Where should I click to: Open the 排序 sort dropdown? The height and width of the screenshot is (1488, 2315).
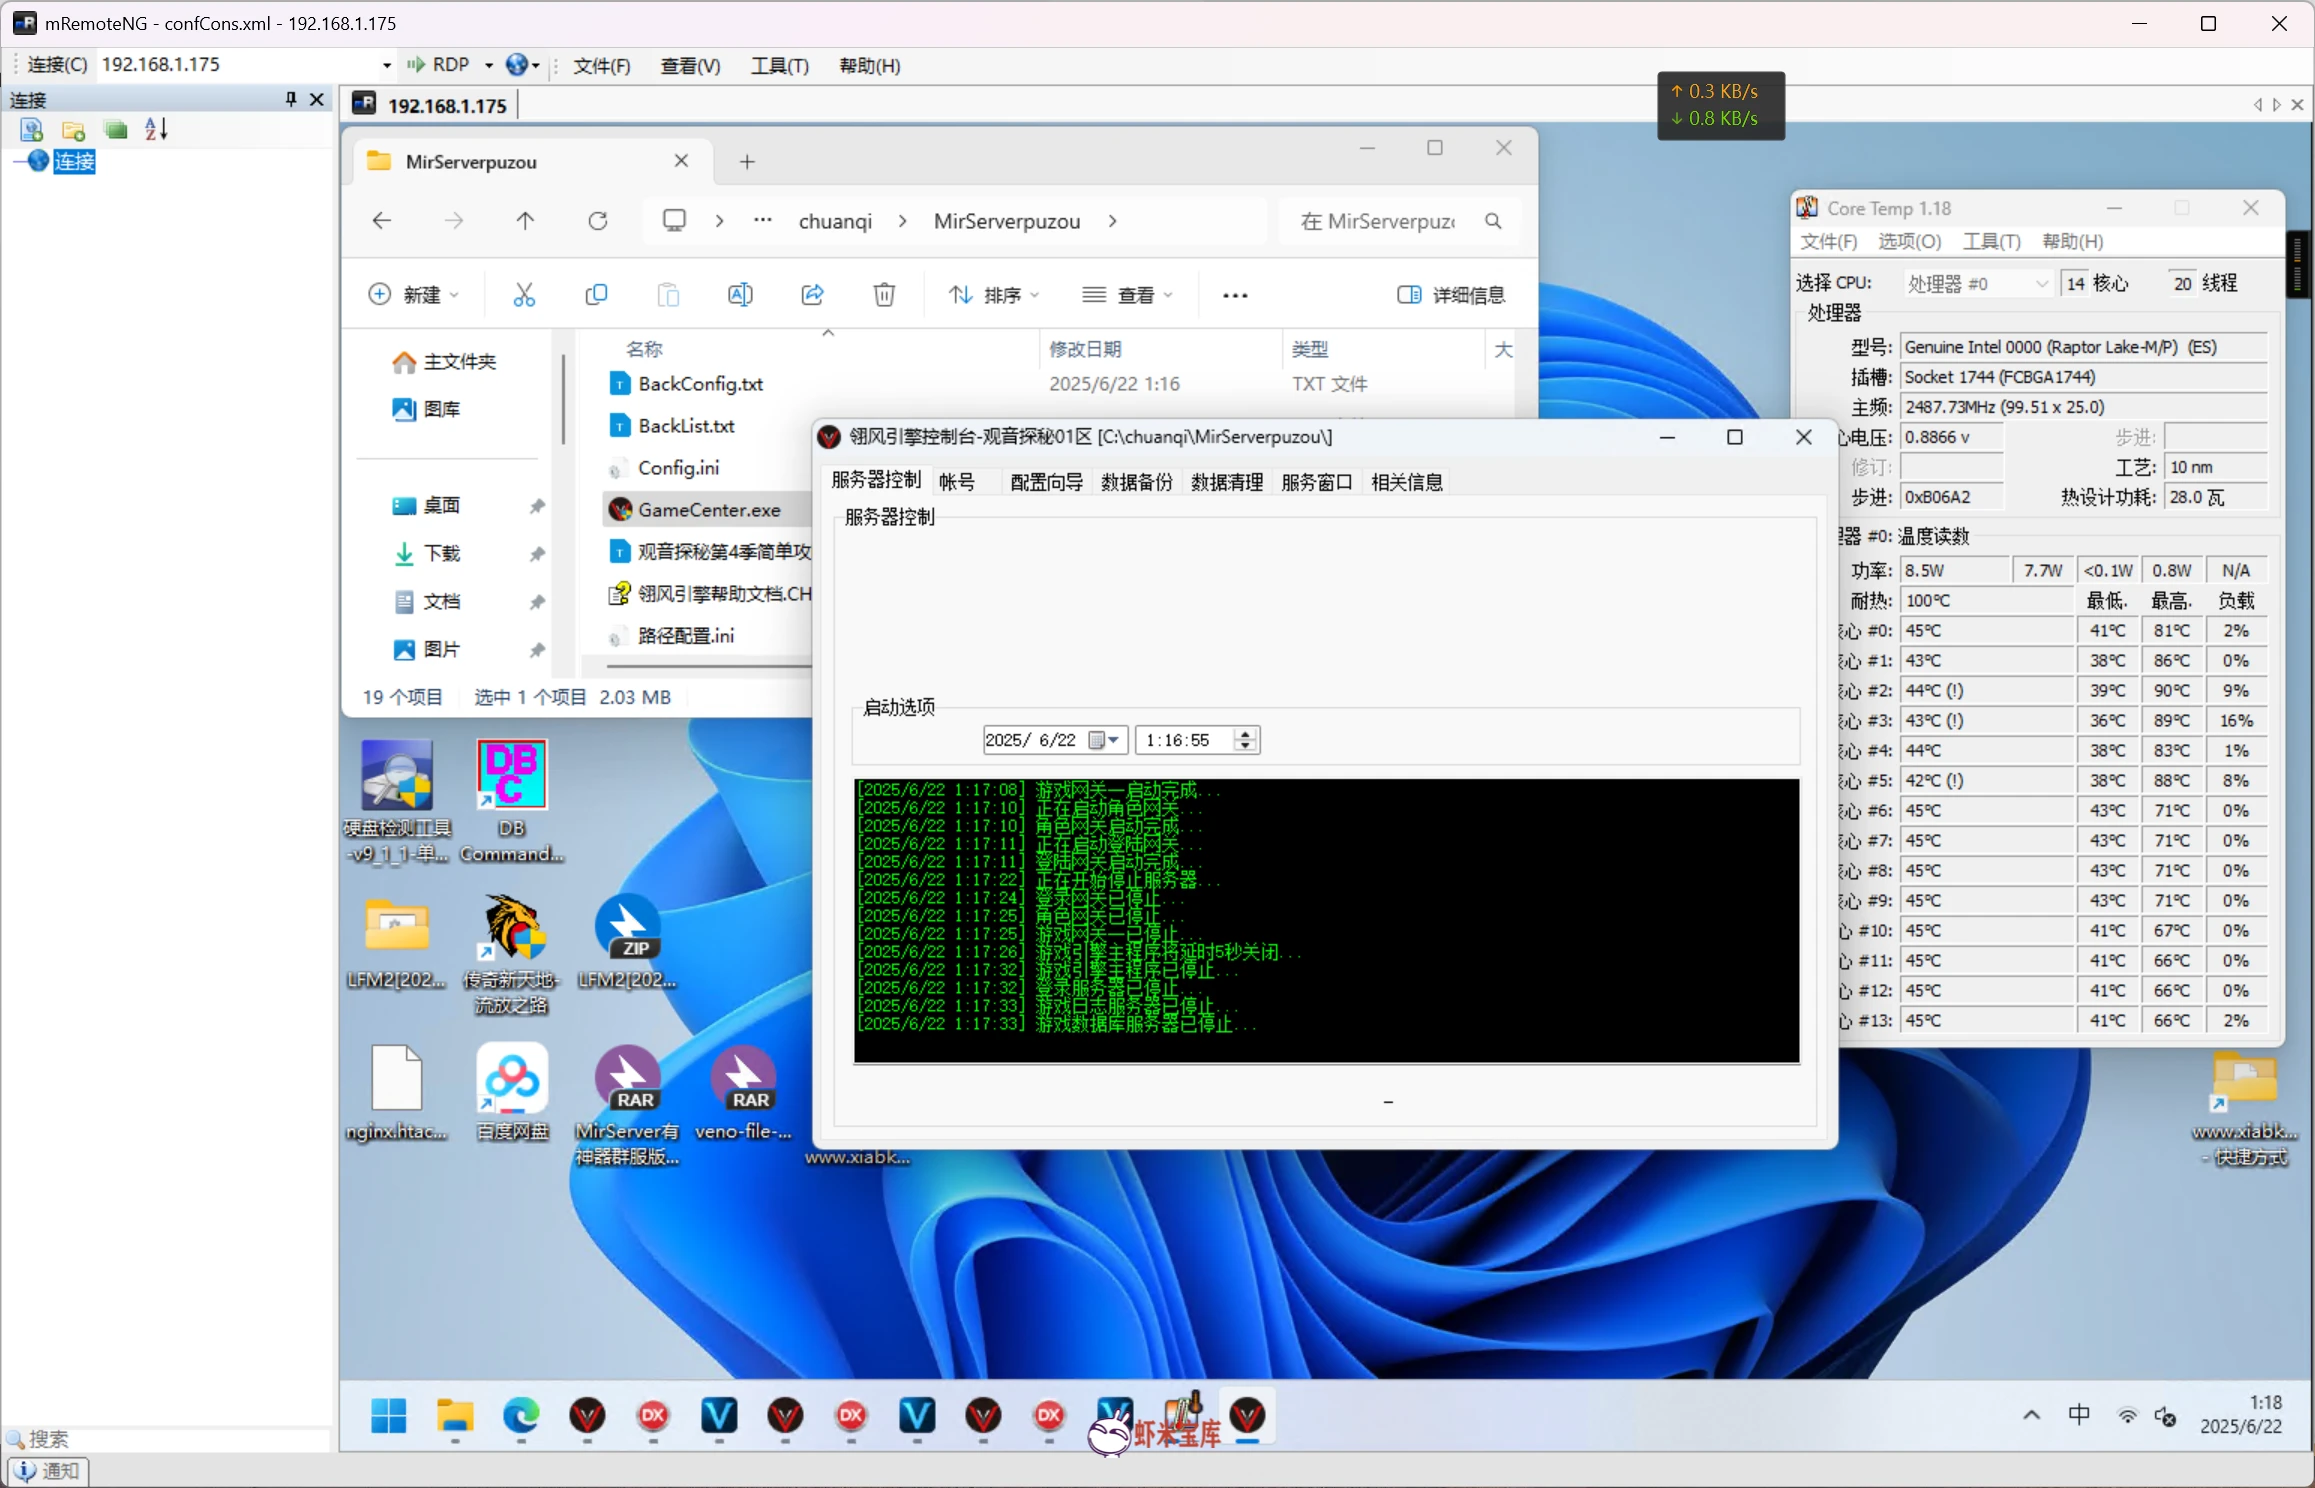(x=994, y=295)
